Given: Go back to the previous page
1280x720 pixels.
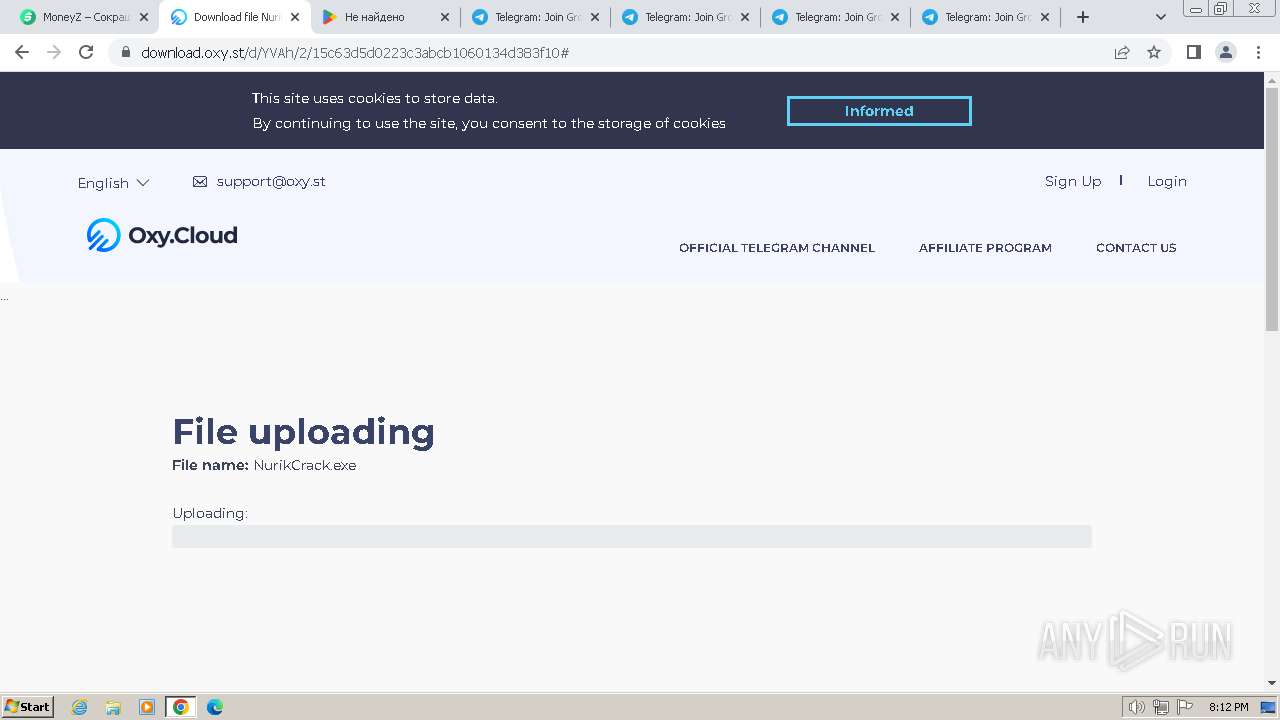Looking at the screenshot, I should pyautogui.click(x=22, y=52).
